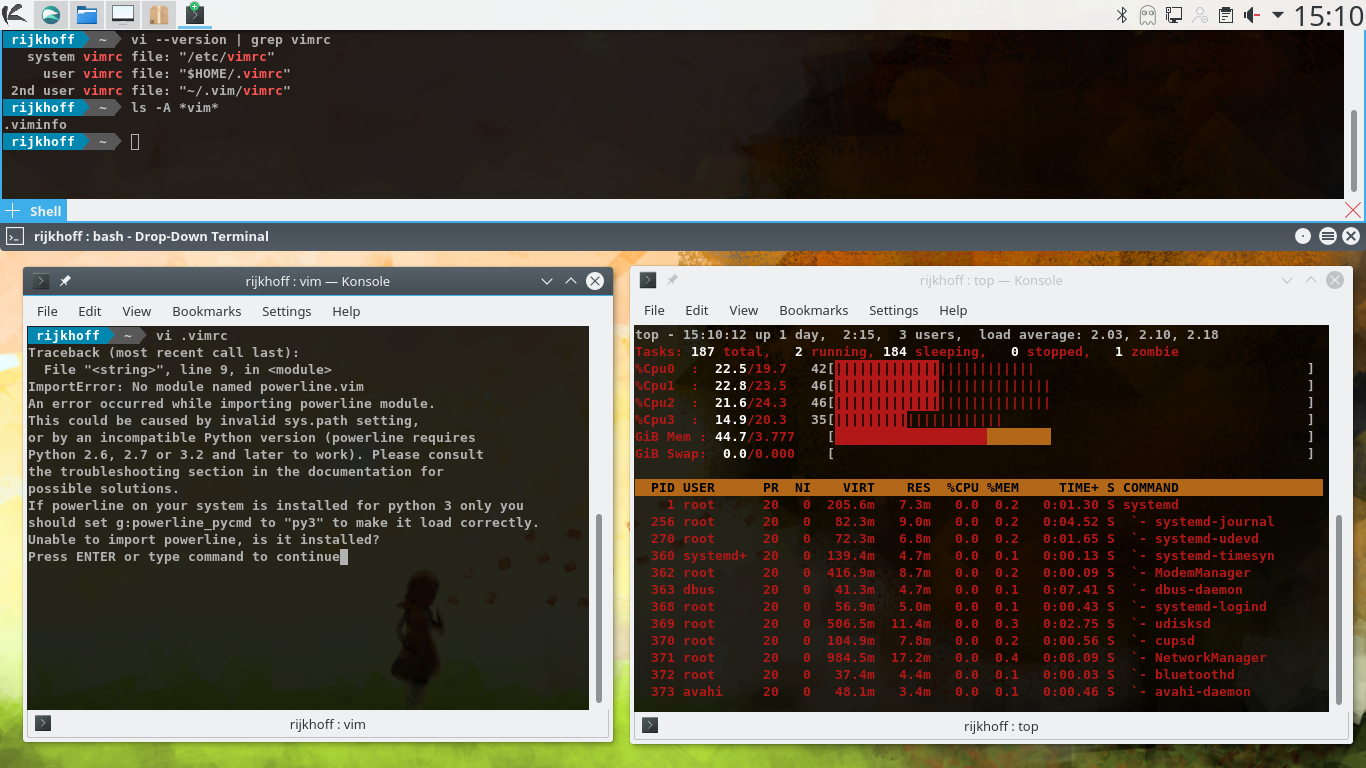Open wired network connection tray icon

tap(1174, 15)
